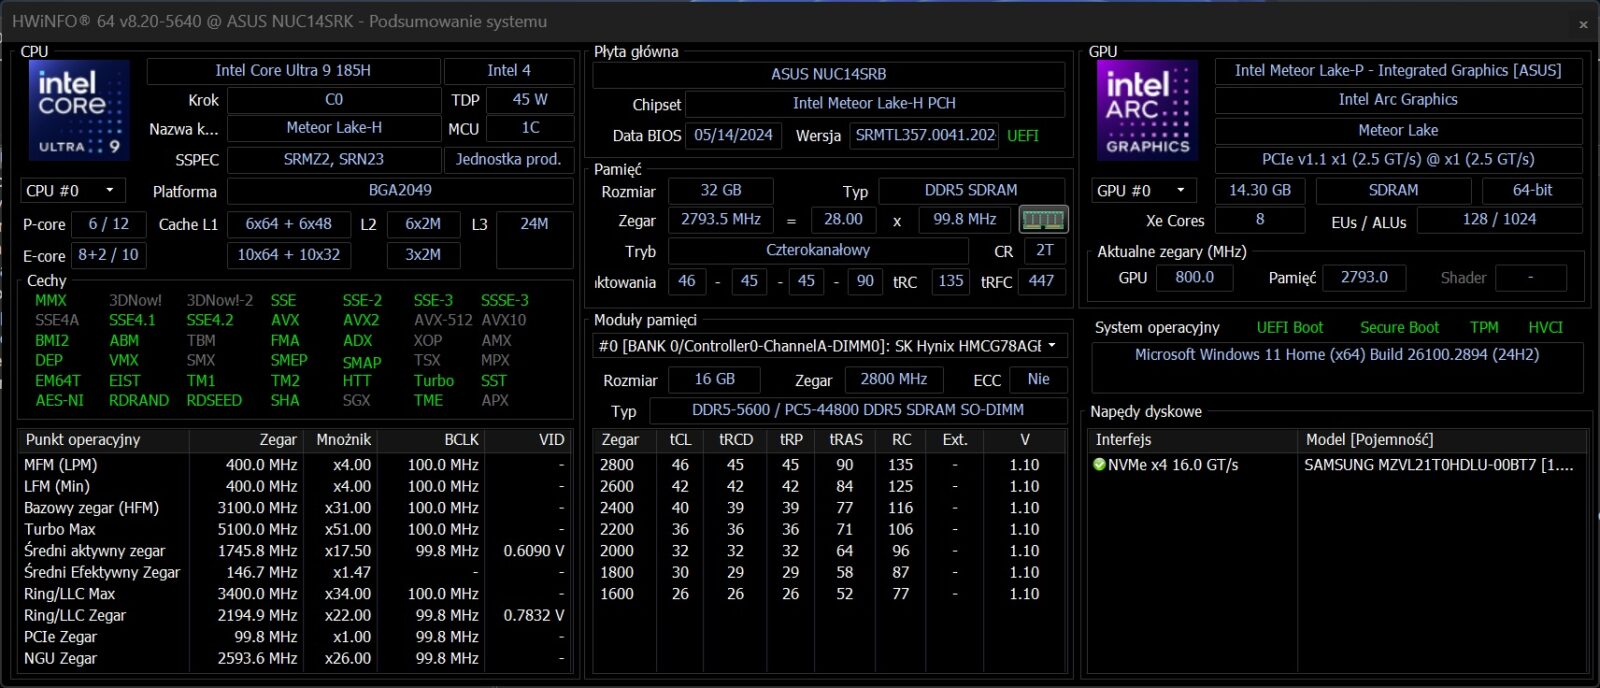Image resolution: width=1600 pixels, height=688 pixels.
Task: Click the HVCI status label
Action: 1545,327
